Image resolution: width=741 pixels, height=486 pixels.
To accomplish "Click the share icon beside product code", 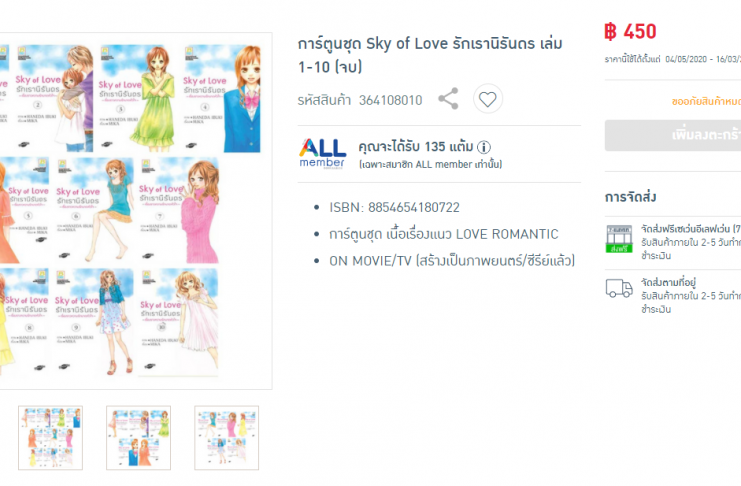I will [x=448, y=99].
